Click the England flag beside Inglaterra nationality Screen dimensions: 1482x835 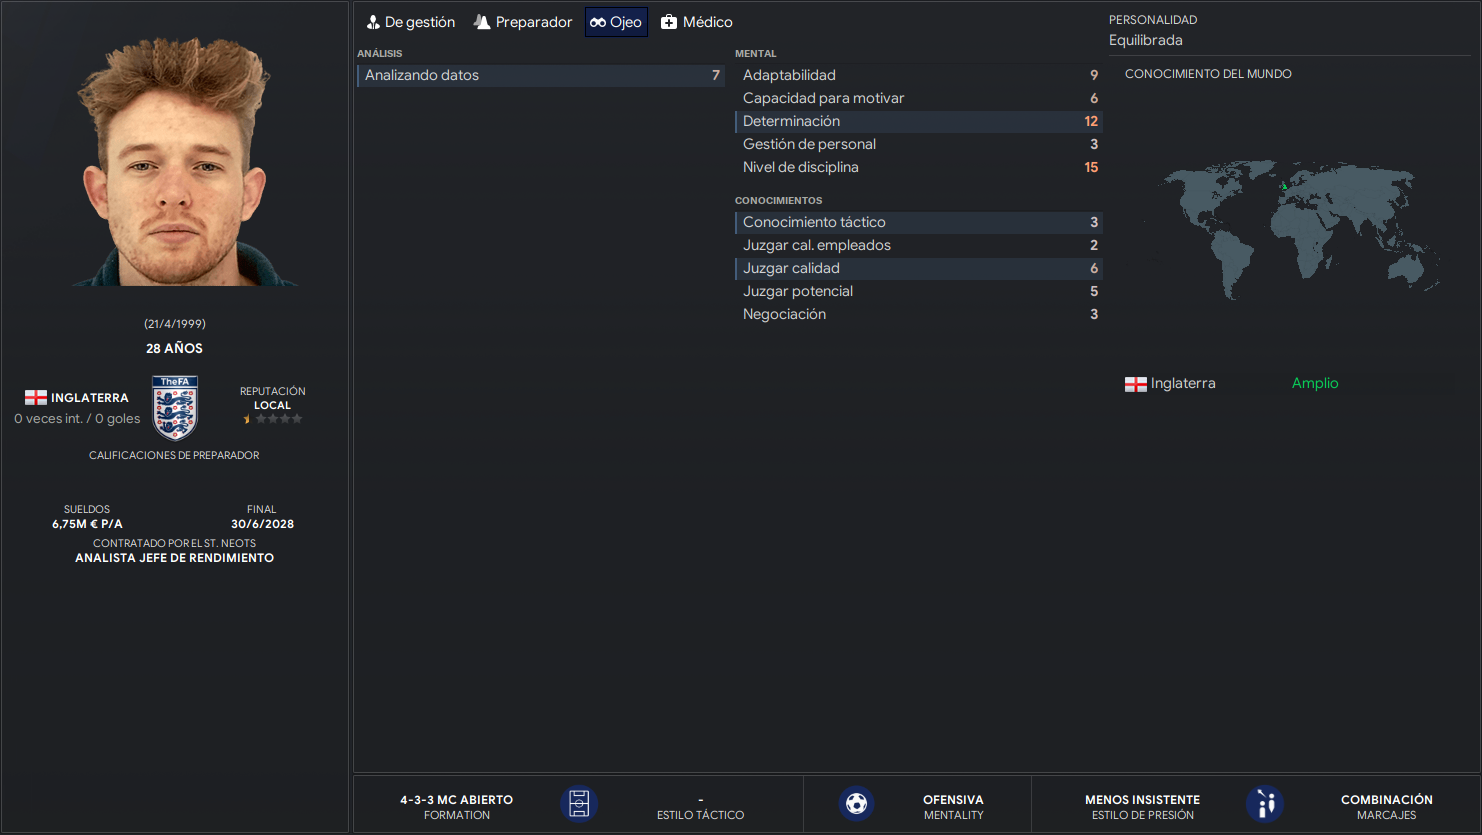[x=36, y=398]
